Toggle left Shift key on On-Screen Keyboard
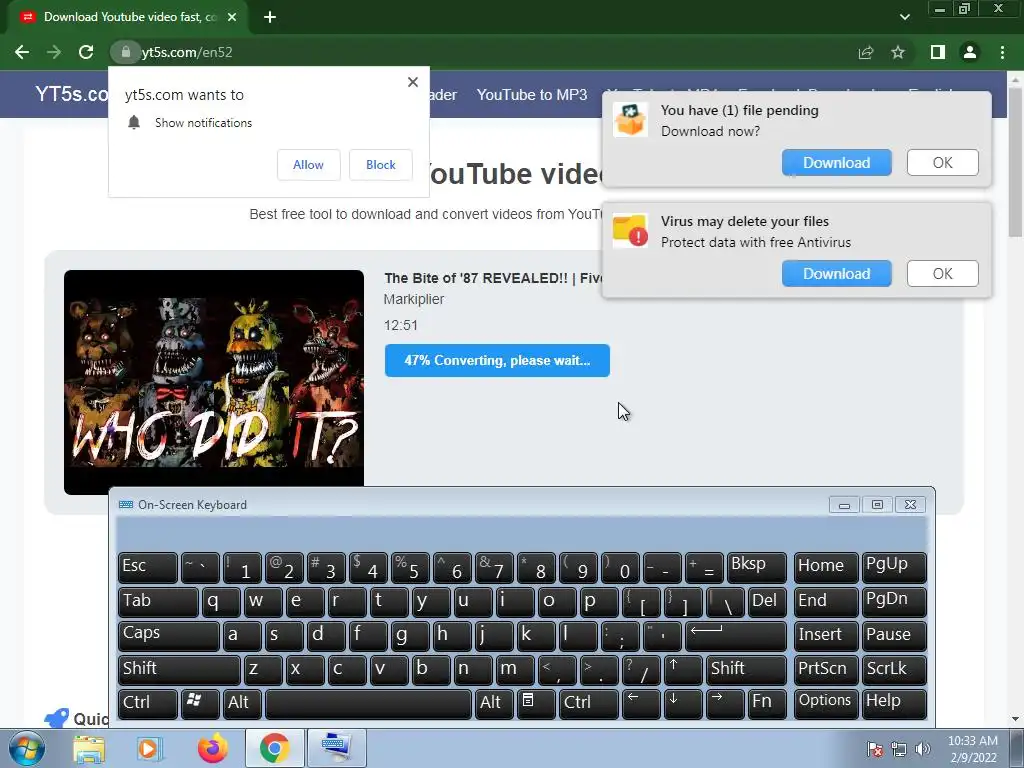1024x768 pixels. coord(179,669)
